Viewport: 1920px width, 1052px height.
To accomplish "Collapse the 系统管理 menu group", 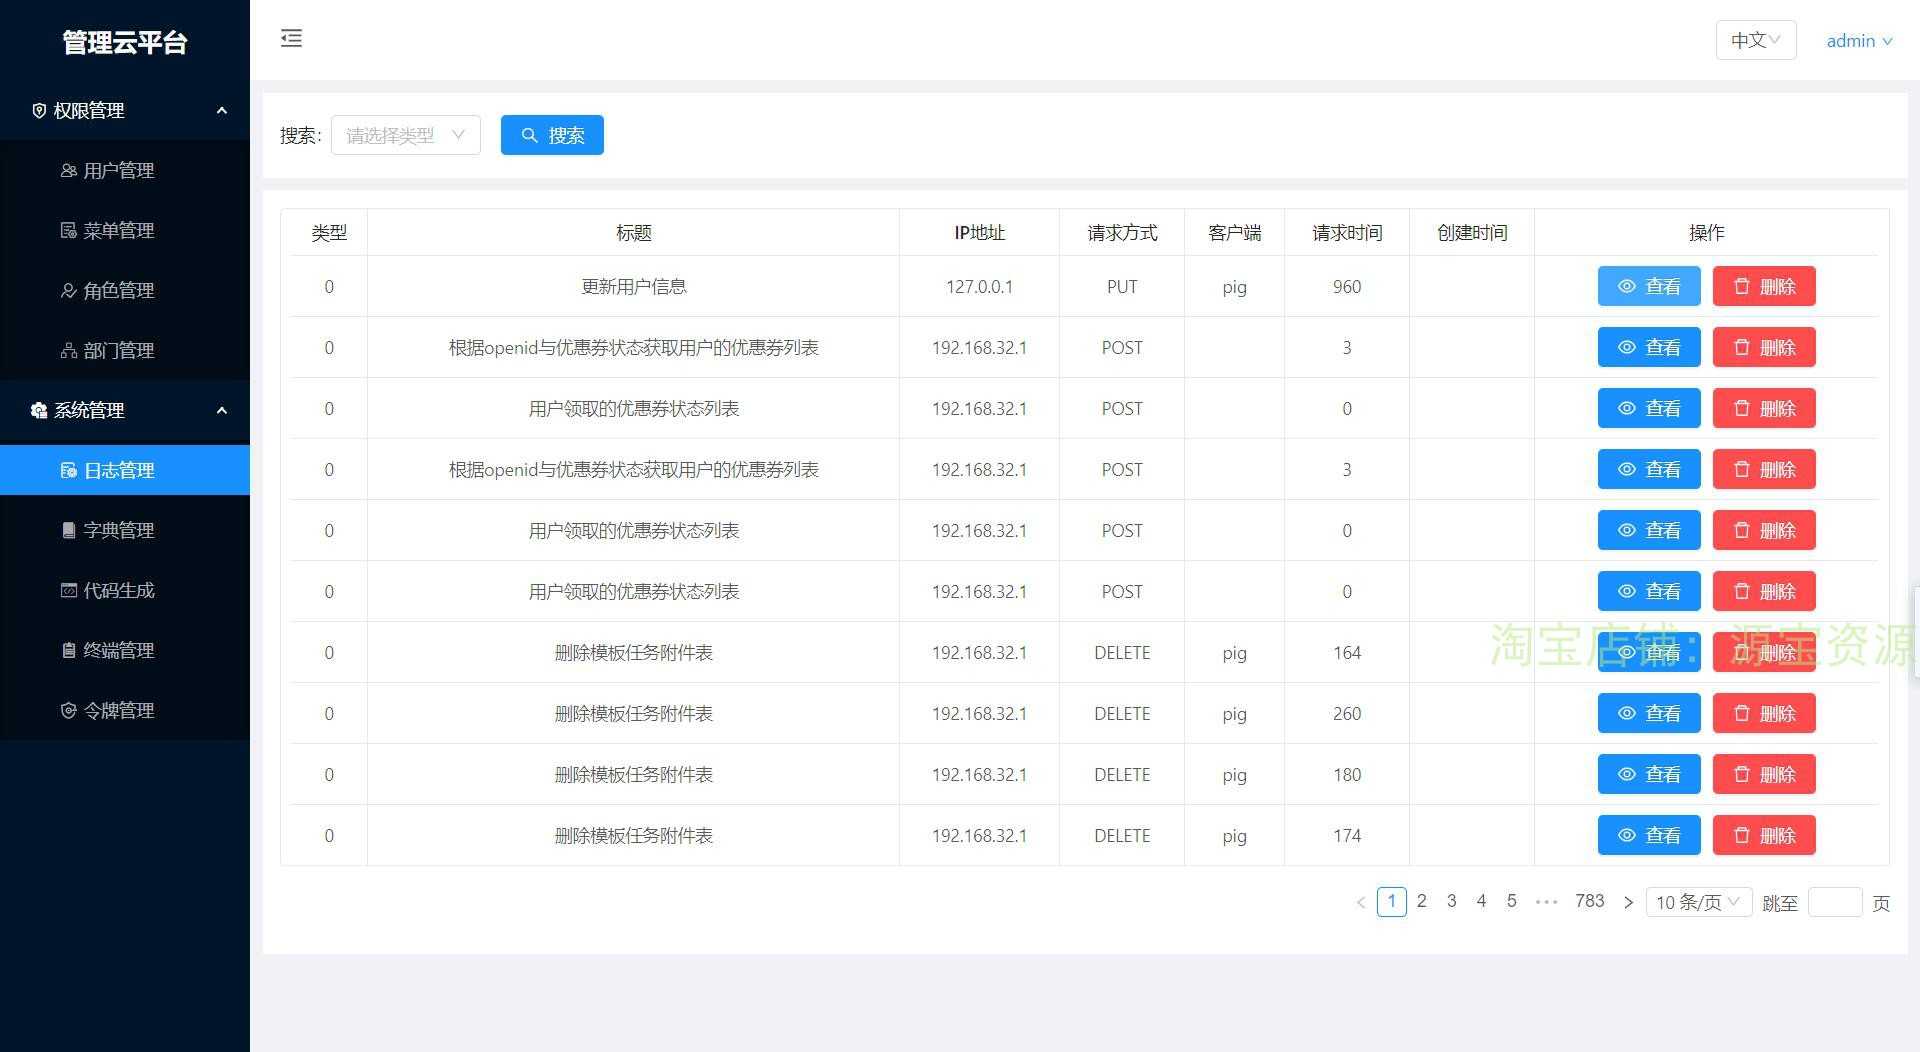I will [x=222, y=410].
